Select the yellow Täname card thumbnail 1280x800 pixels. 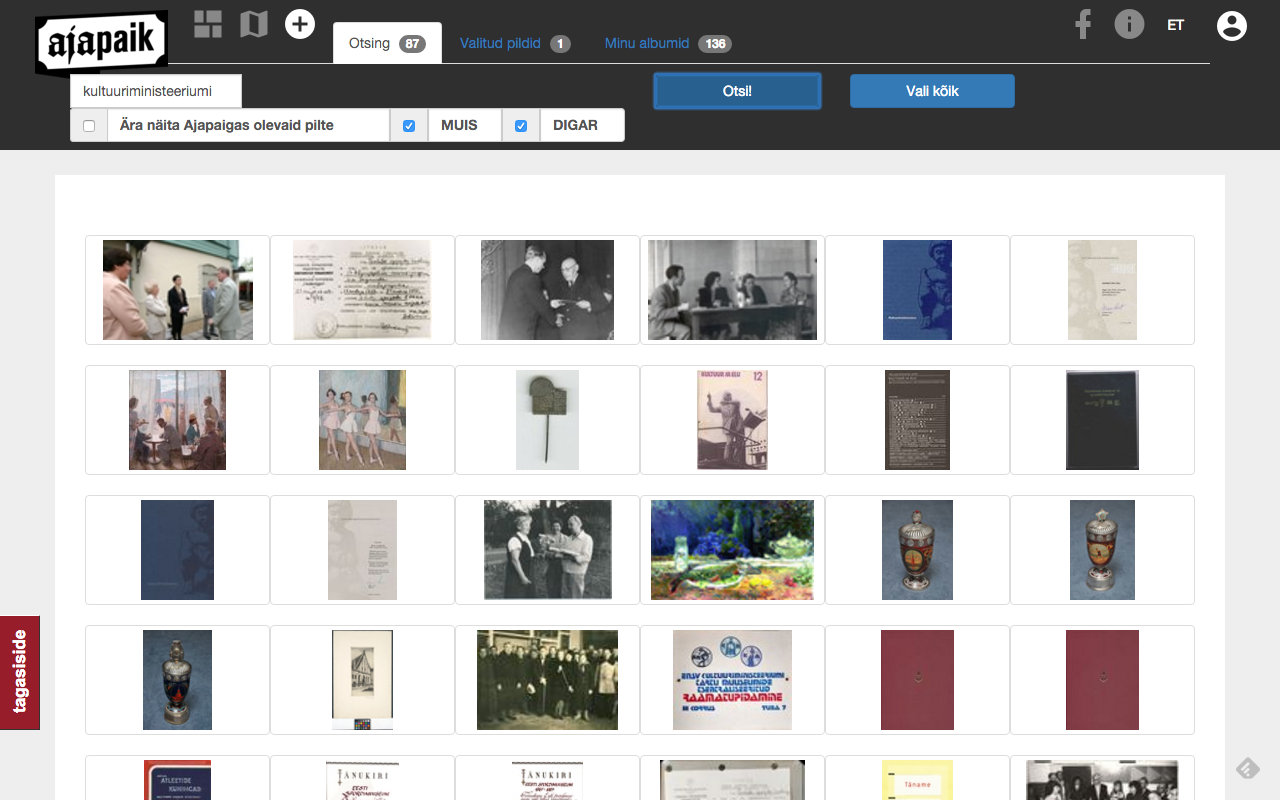click(917, 780)
